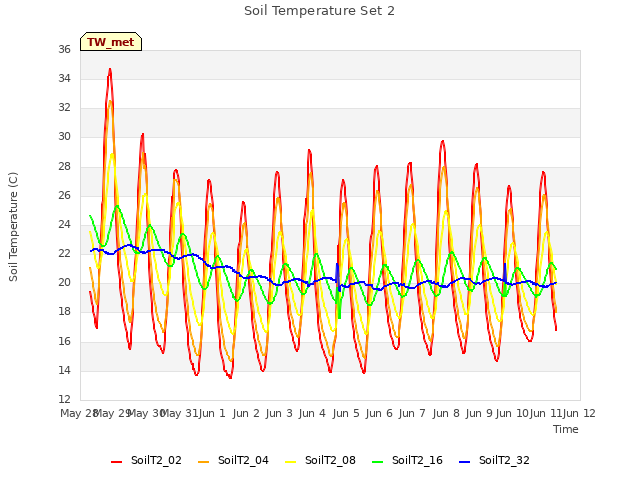
Task: Click the TW_met annotation label
Action: [x=111, y=42]
